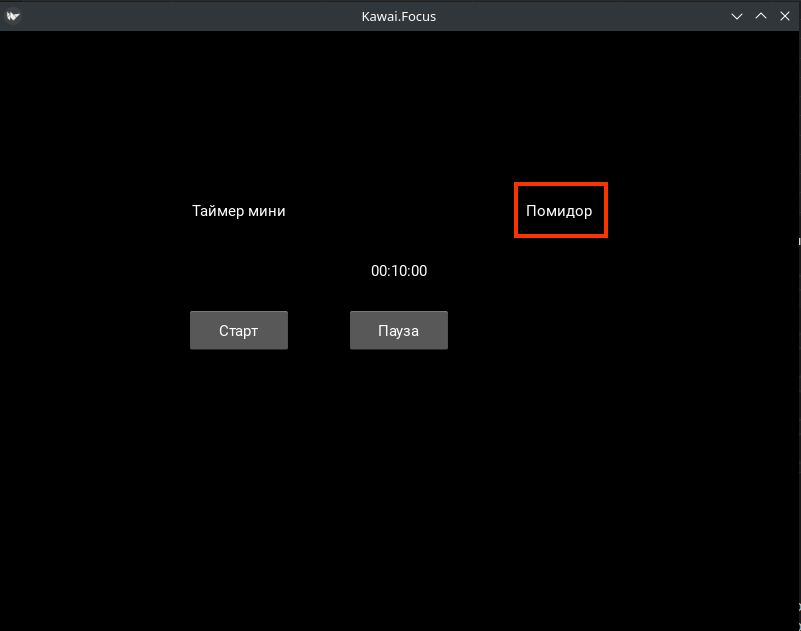Click the 00:10:00 countdown display
801x631 pixels.
pos(399,271)
